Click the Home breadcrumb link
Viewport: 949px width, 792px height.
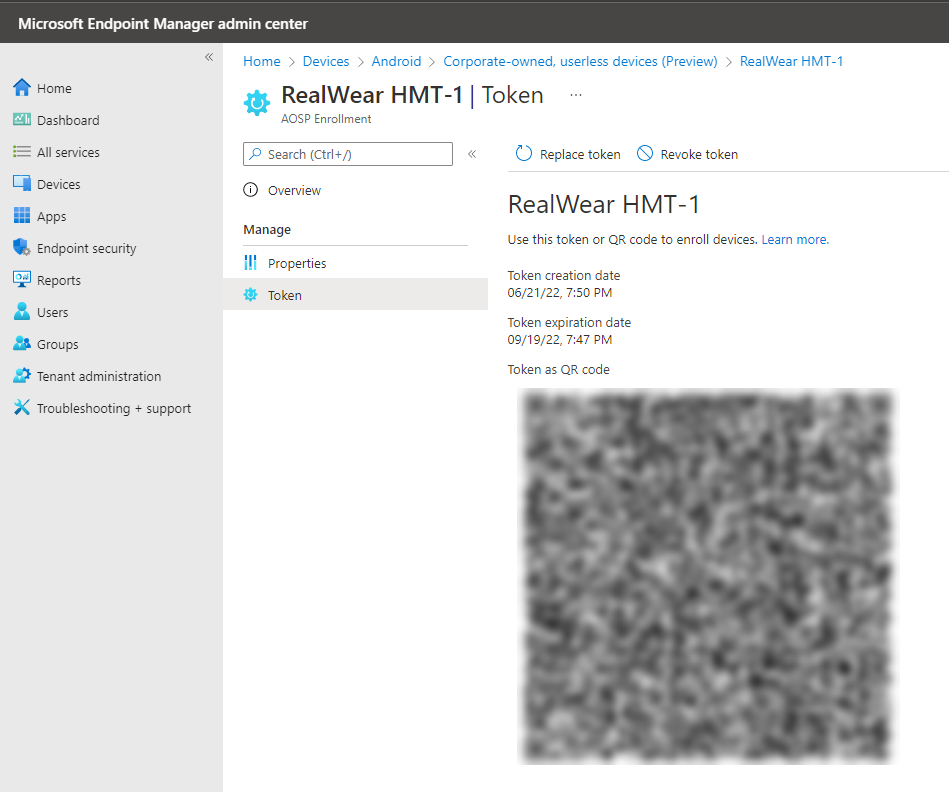coord(261,61)
